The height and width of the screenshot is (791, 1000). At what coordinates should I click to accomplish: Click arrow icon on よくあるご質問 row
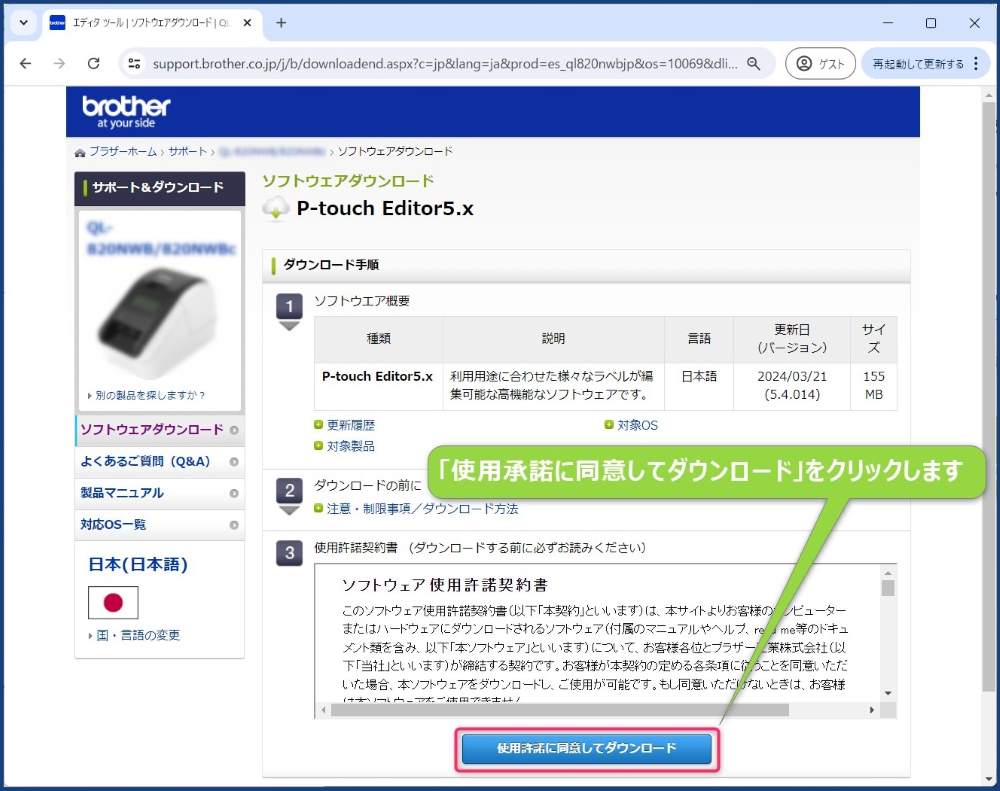234,462
